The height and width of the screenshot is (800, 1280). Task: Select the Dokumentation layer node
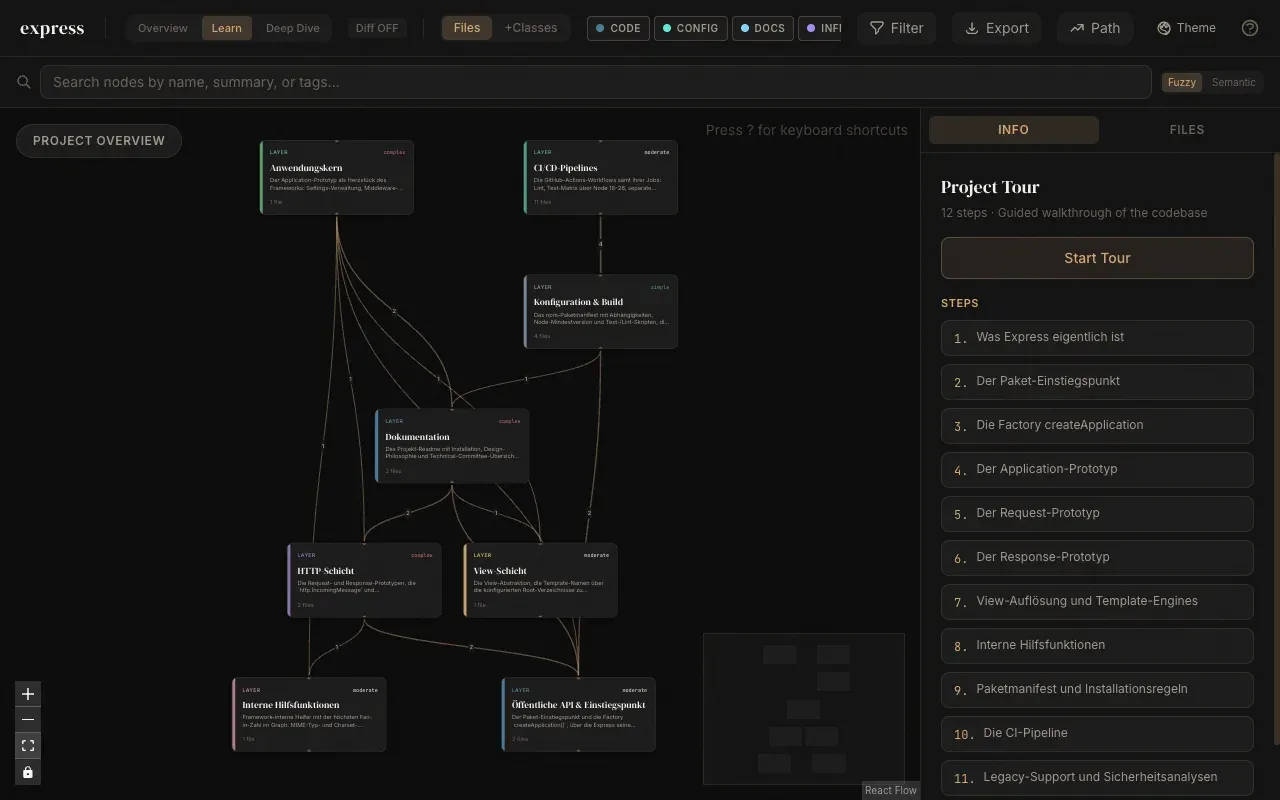click(x=452, y=446)
